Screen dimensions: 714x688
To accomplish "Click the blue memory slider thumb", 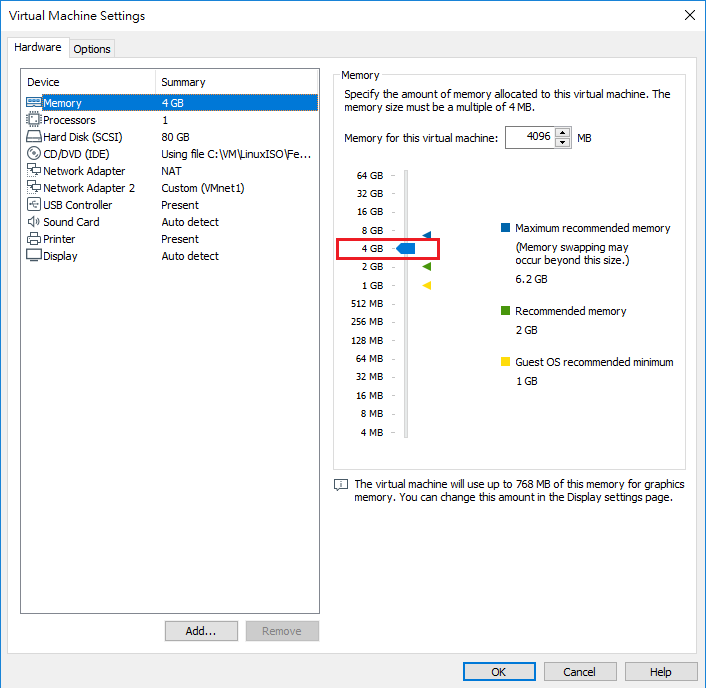I will (406, 249).
